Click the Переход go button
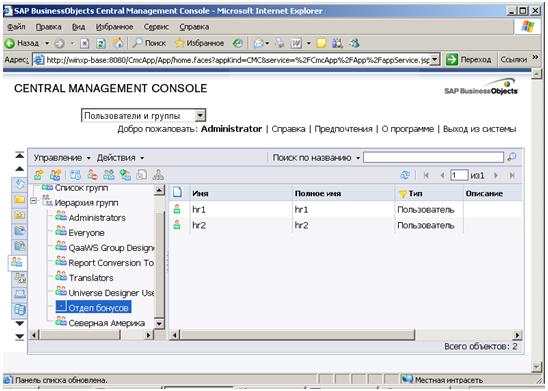548x391 pixels. pyautogui.click(x=469, y=59)
